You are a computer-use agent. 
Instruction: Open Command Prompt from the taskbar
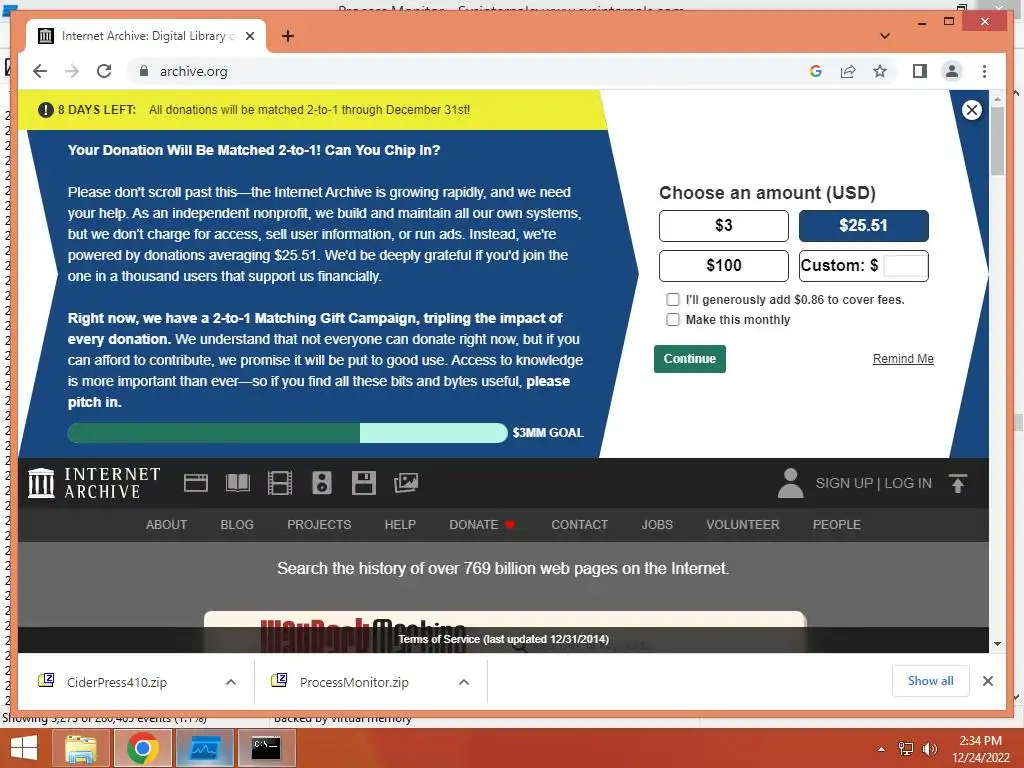[266, 748]
